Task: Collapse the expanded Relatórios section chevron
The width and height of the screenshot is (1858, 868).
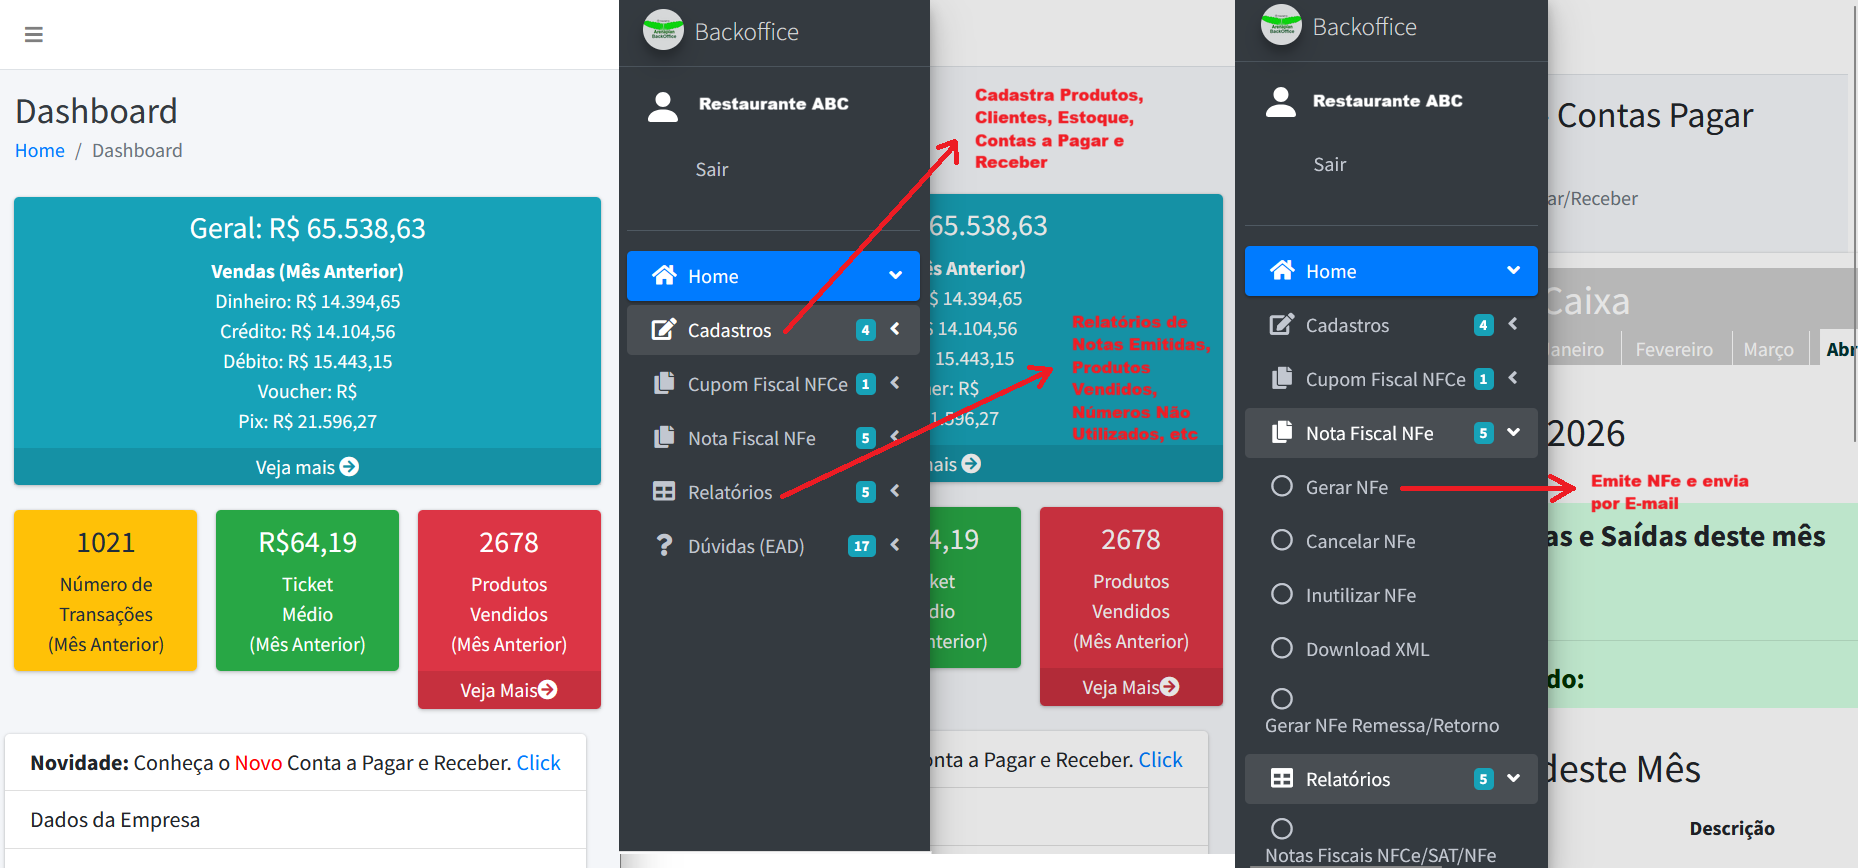Action: click(1513, 779)
